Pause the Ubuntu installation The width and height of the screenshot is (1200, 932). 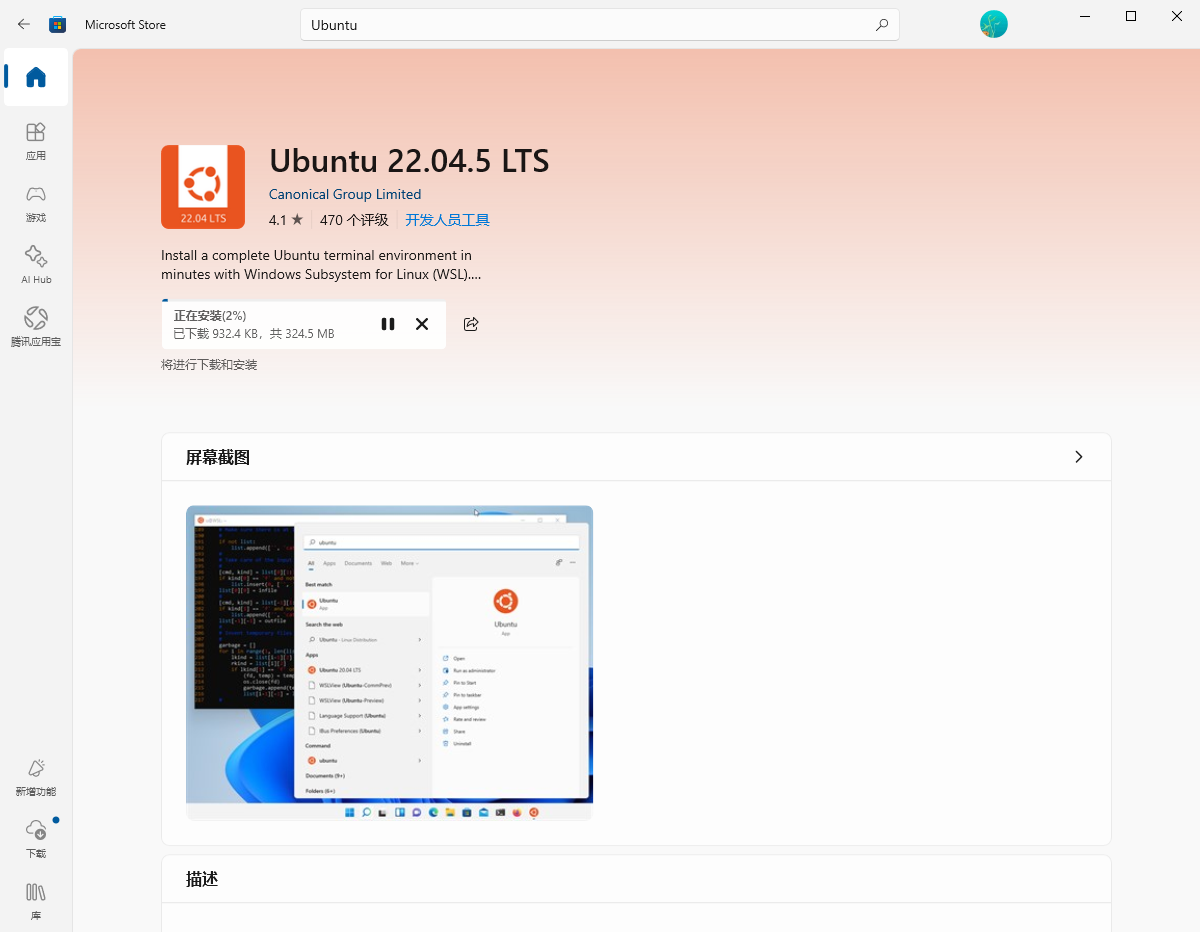pyautogui.click(x=388, y=324)
